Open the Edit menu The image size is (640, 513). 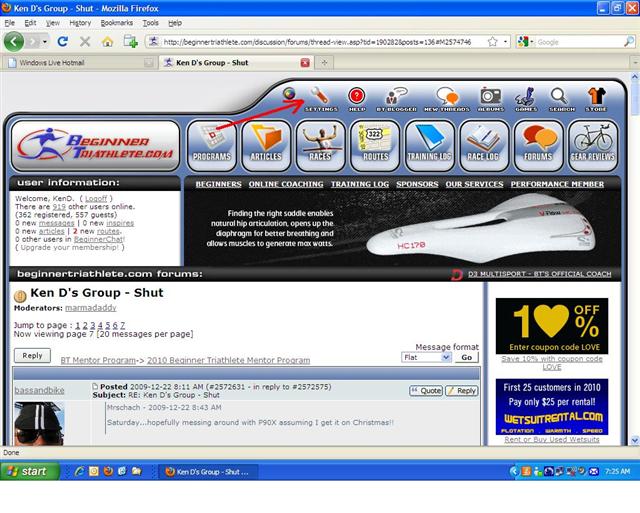30,23
